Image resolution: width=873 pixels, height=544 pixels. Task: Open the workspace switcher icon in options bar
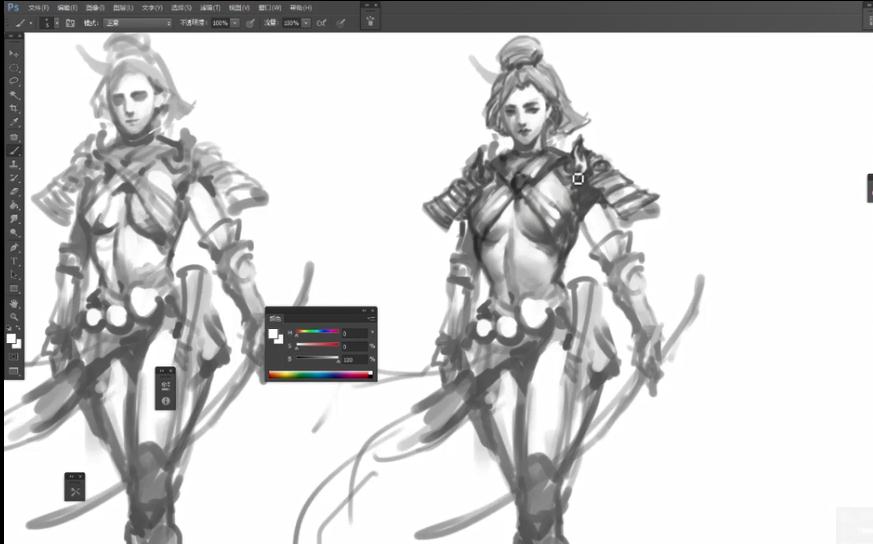pos(370,21)
